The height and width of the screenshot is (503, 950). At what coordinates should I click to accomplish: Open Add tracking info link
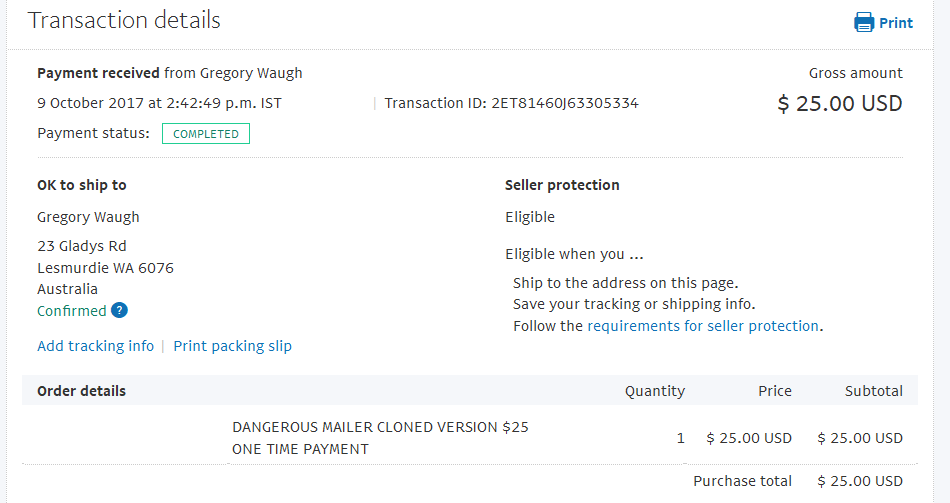(96, 346)
